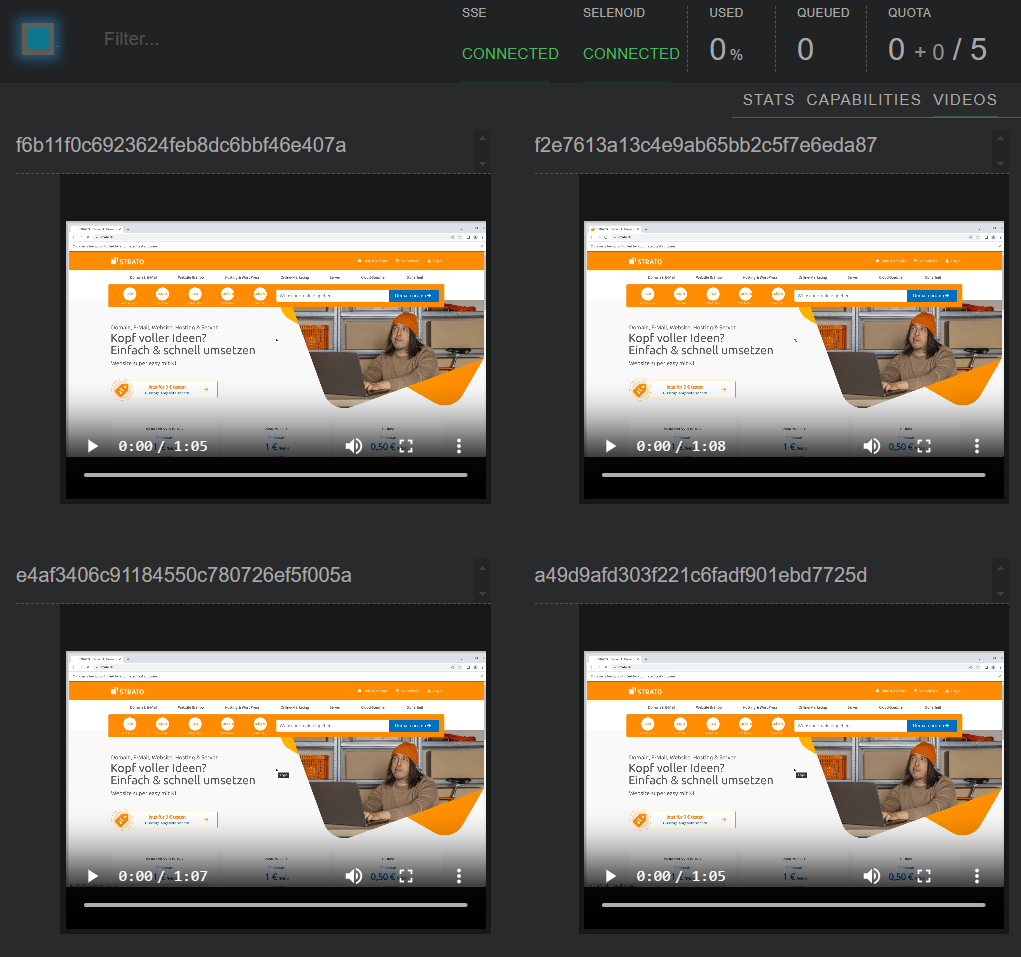Image resolution: width=1021 pixels, height=957 pixels.
Task: Open more options on f6b11f0c video
Action: [459, 446]
